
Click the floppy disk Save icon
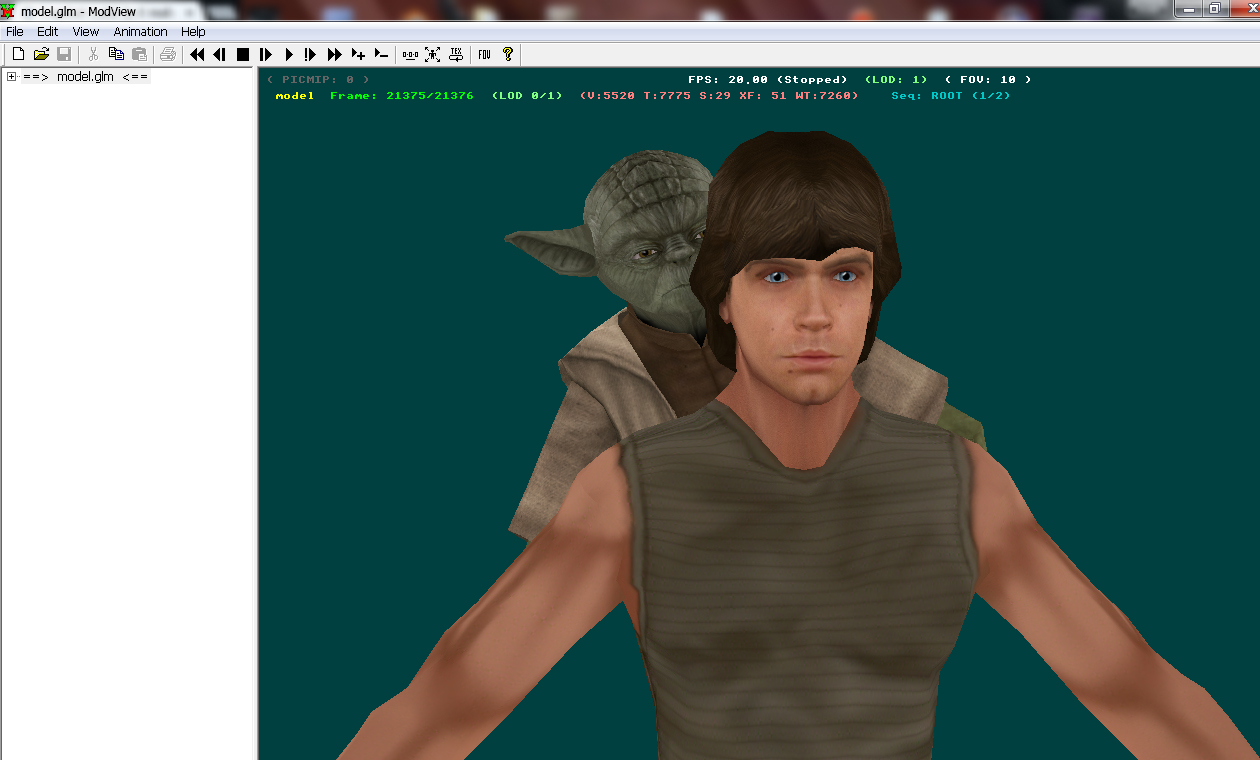coord(64,54)
